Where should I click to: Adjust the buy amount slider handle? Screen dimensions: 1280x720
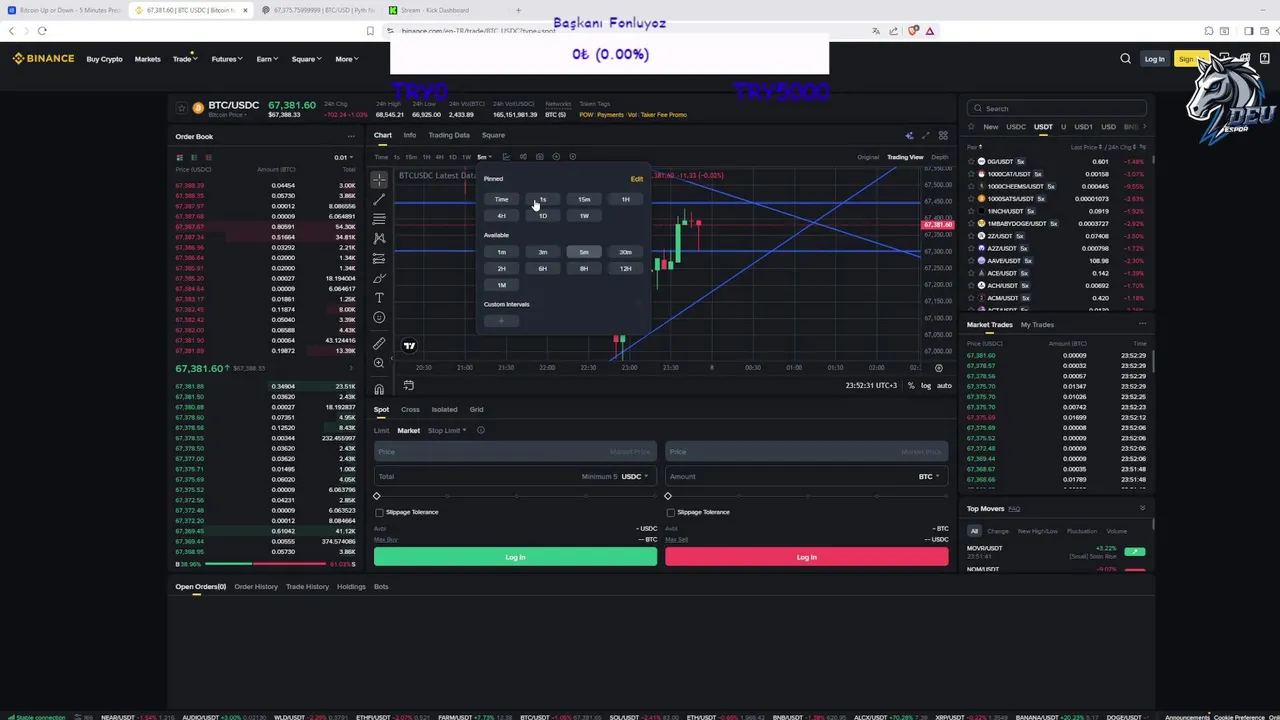click(x=377, y=496)
